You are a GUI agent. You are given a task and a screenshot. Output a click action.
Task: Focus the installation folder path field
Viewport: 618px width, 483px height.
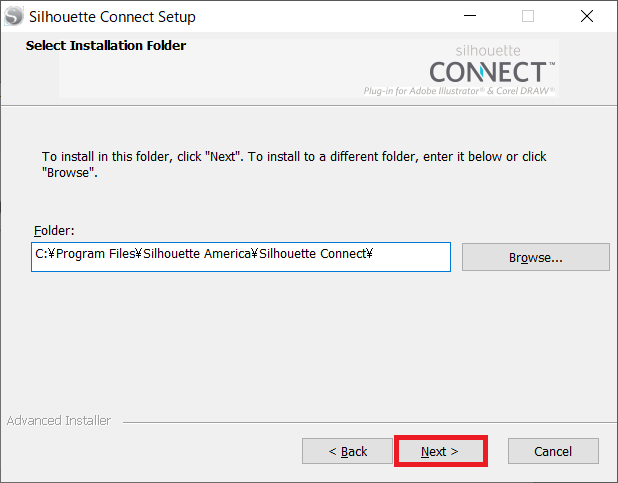click(x=241, y=257)
